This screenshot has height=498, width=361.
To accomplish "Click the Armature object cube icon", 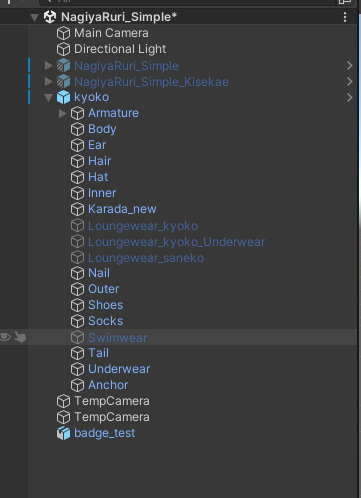I will pos(77,113).
